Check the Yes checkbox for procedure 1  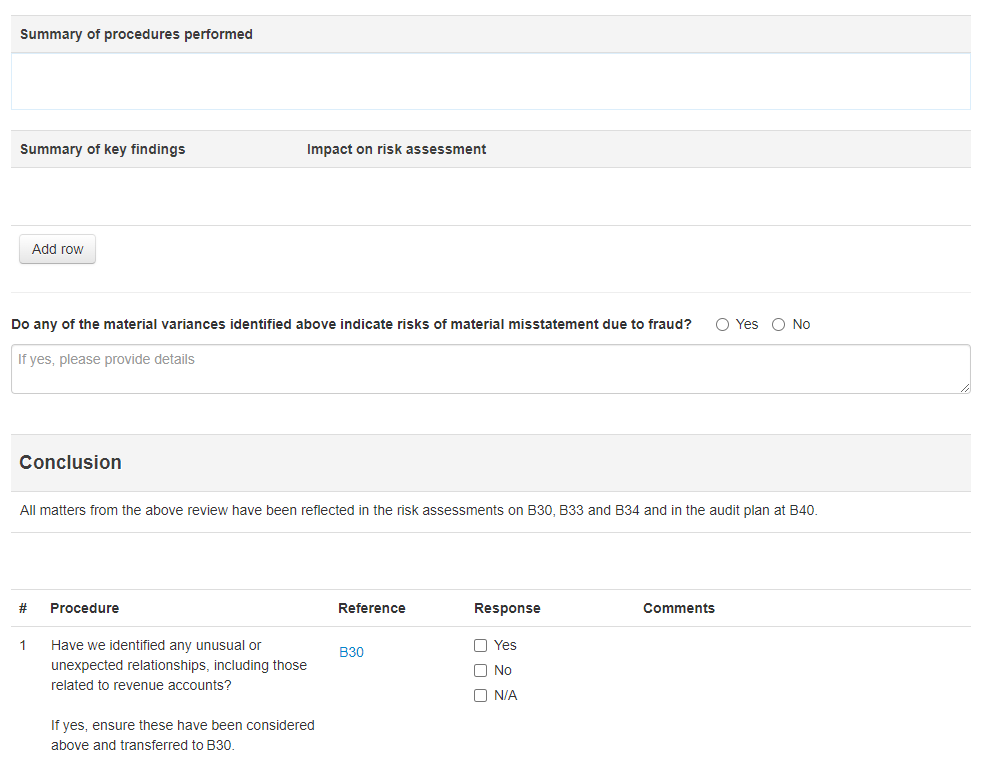tap(481, 645)
